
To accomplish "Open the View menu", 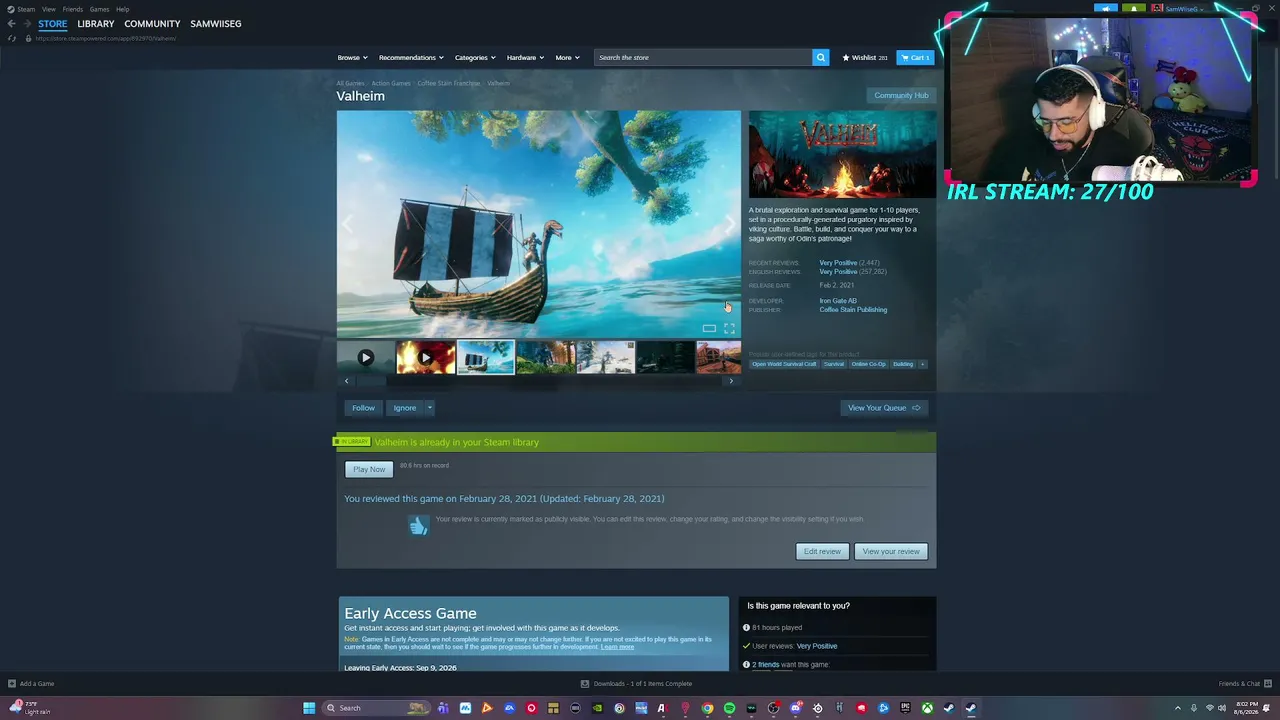I will (48, 9).
